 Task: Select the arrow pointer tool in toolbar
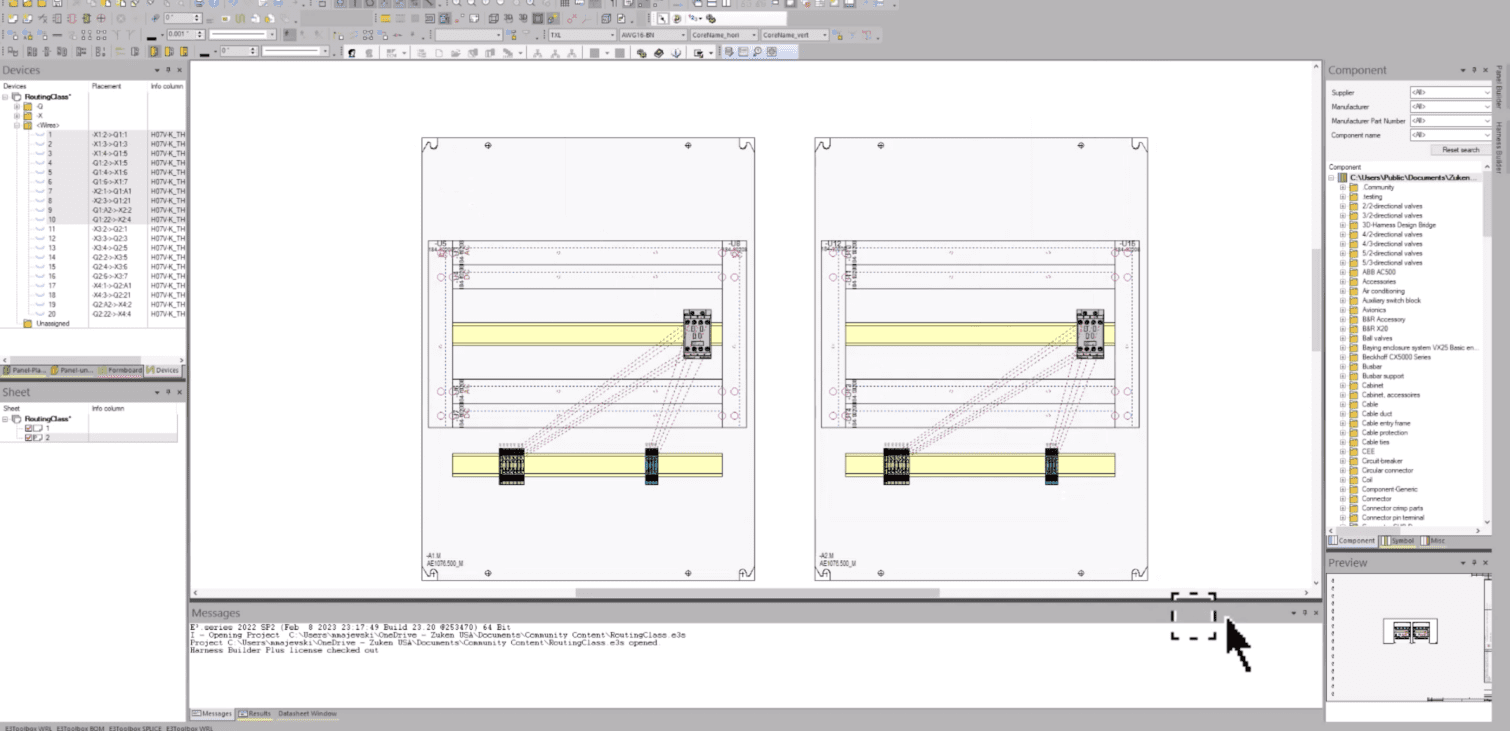[662, 18]
